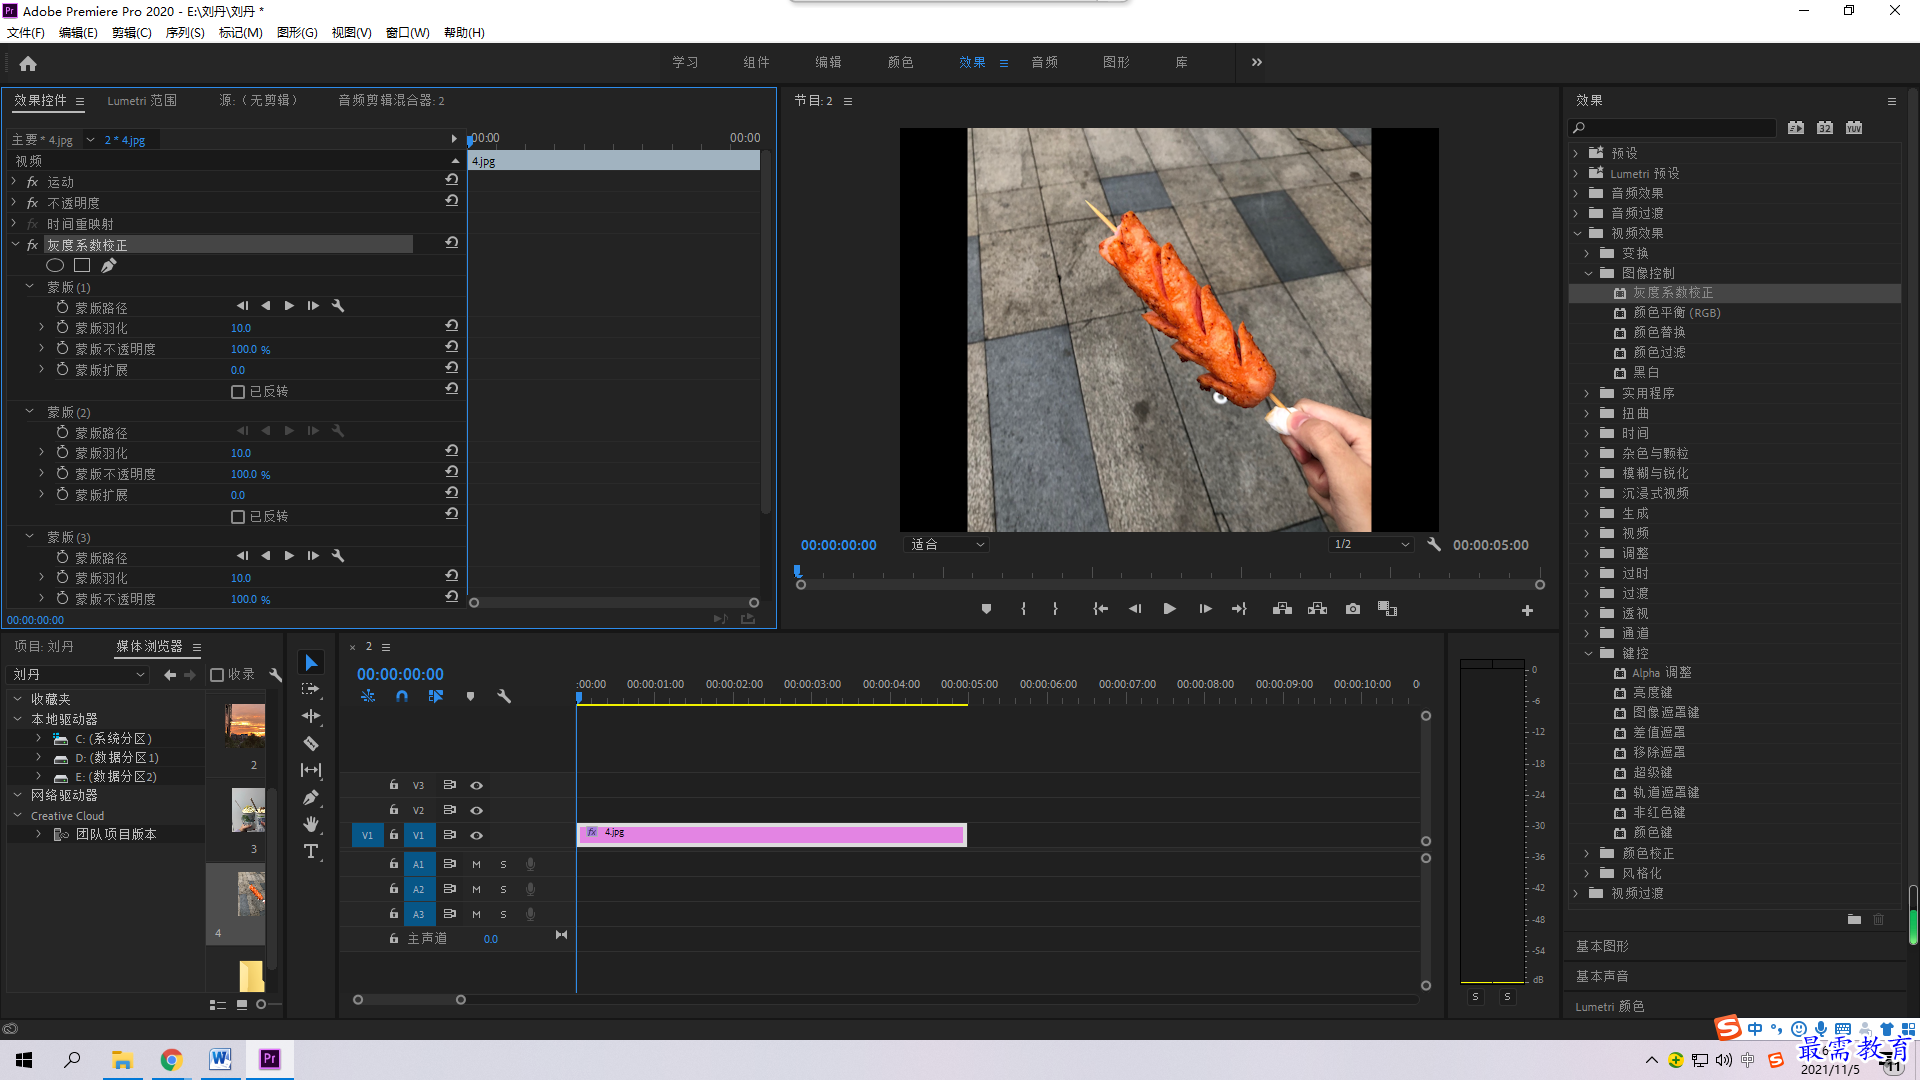The width and height of the screenshot is (1920, 1080).
Task: Open program monitor settings wrench
Action: click(x=1434, y=545)
